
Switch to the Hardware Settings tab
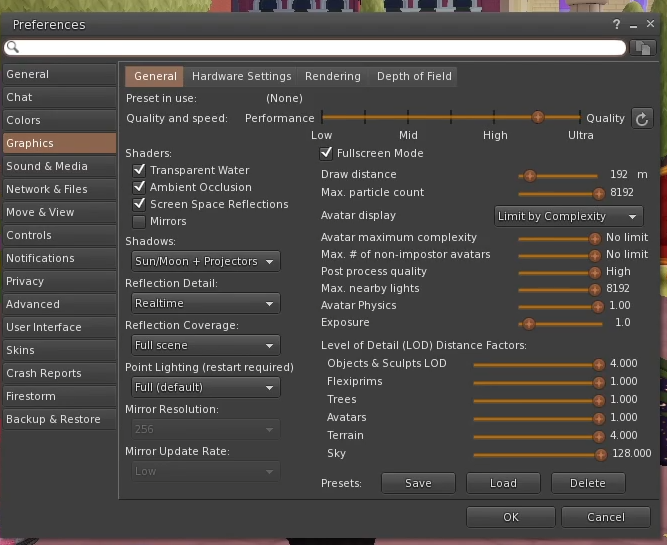click(x=241, y=76)
